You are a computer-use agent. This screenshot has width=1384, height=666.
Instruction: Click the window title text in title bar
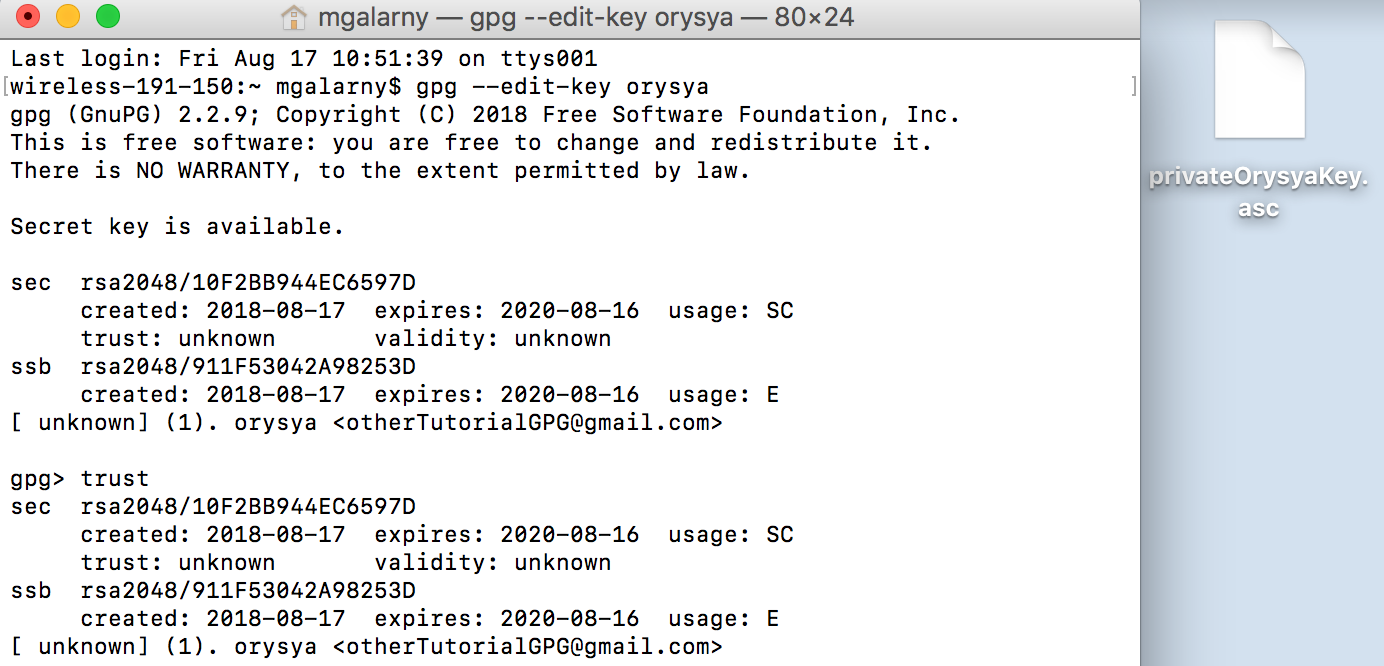click(585, 17)
